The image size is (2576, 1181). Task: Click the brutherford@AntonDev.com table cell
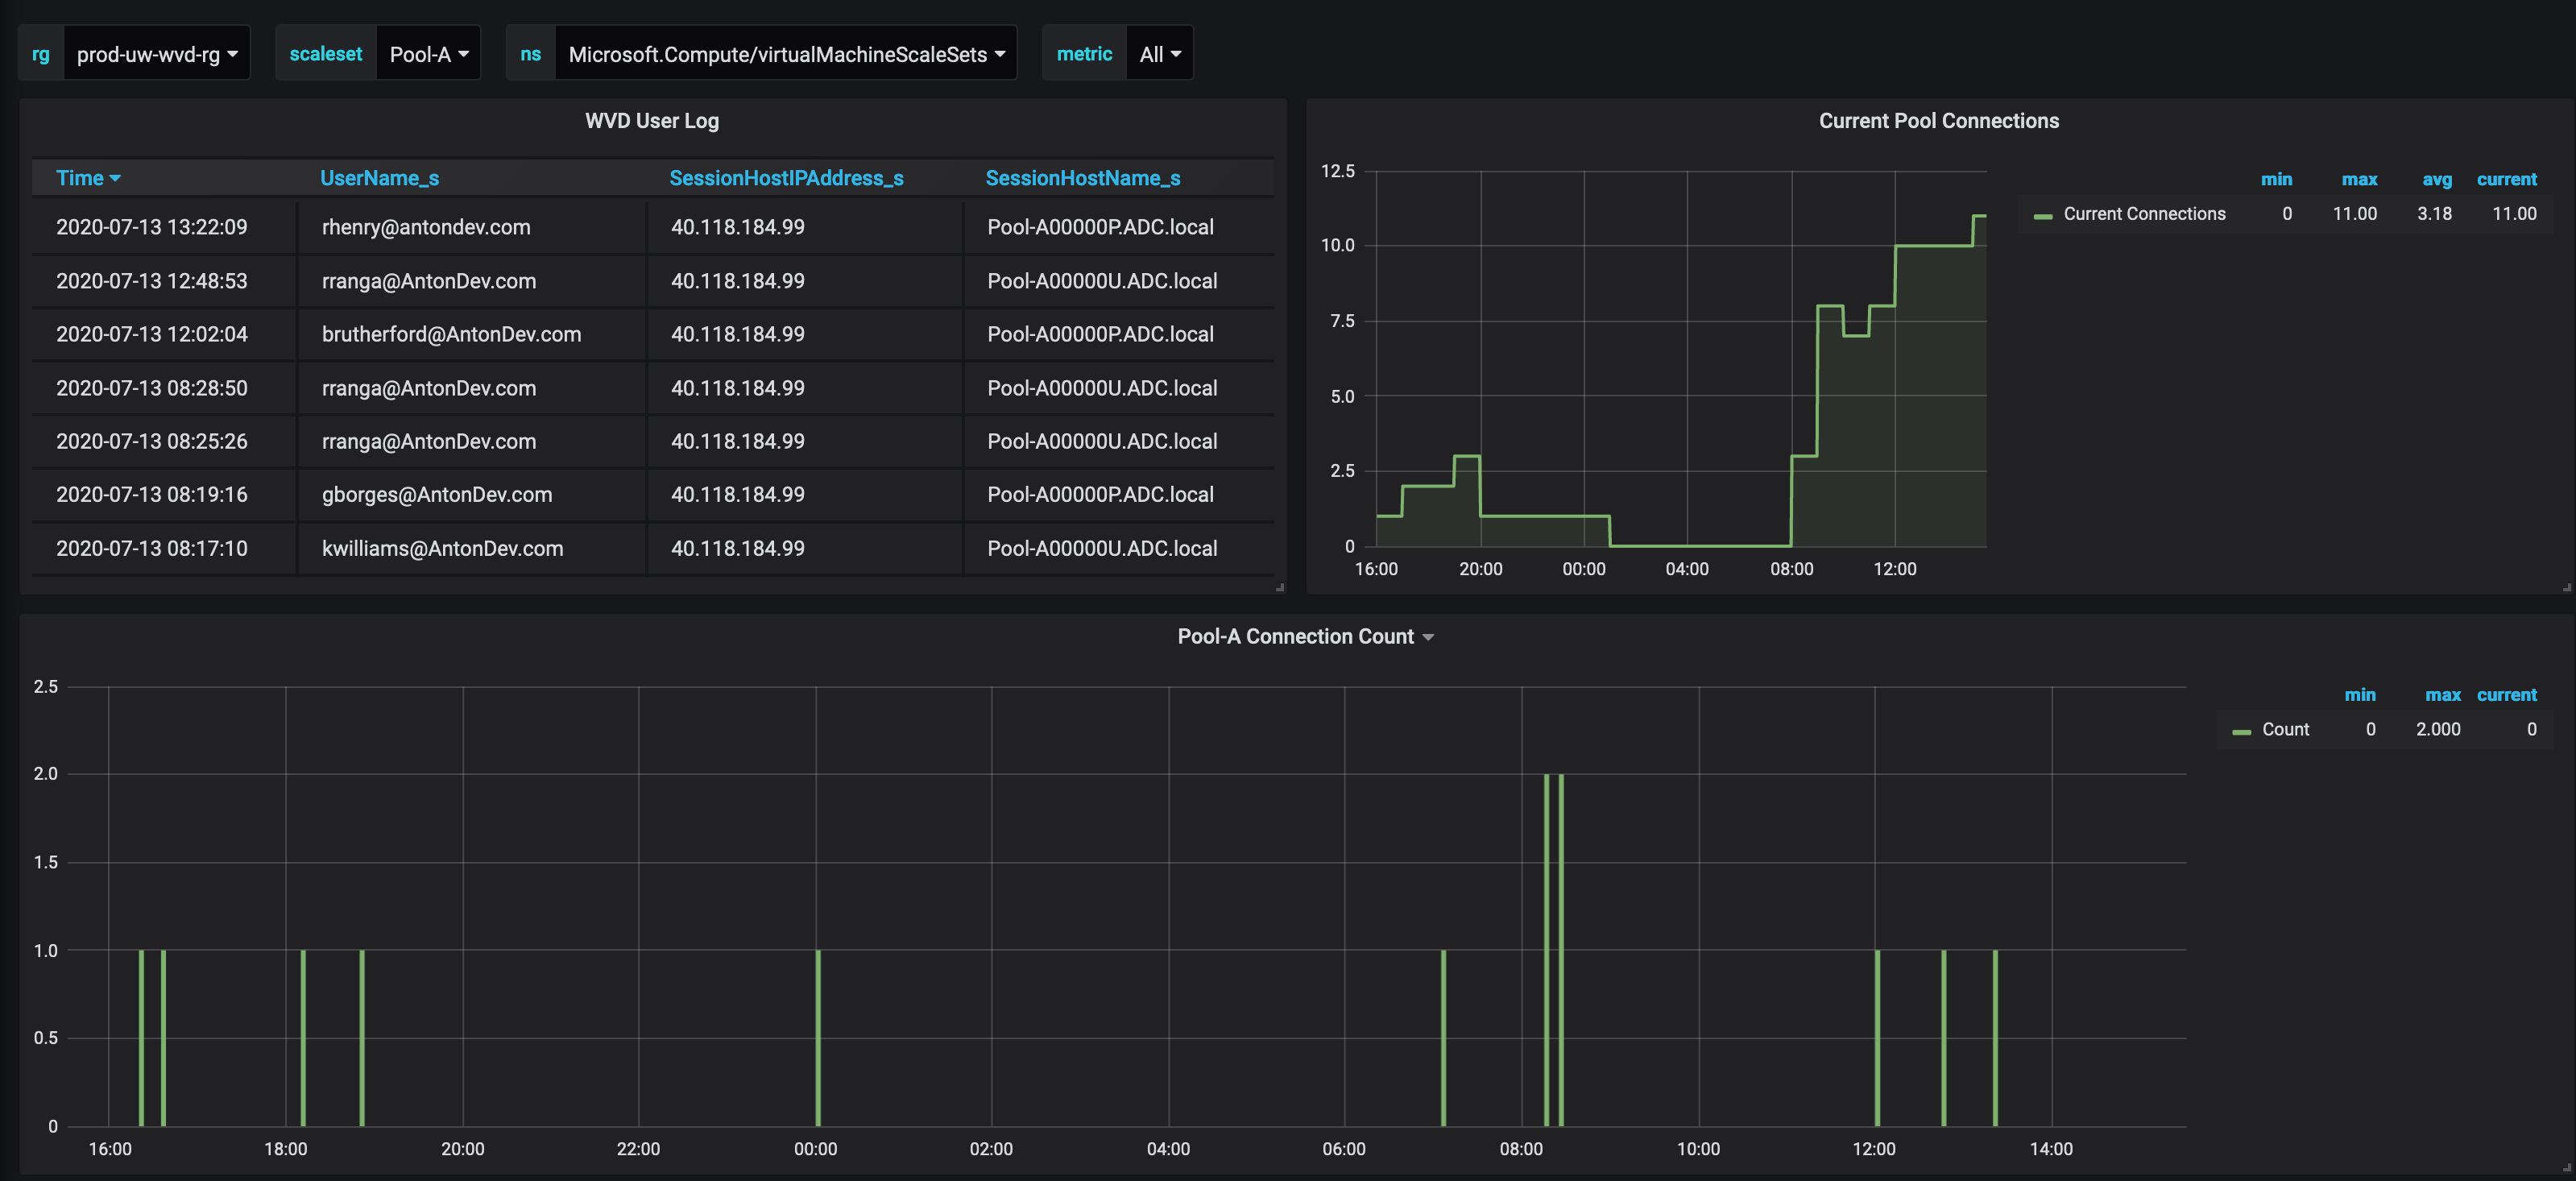click(451, 334)
